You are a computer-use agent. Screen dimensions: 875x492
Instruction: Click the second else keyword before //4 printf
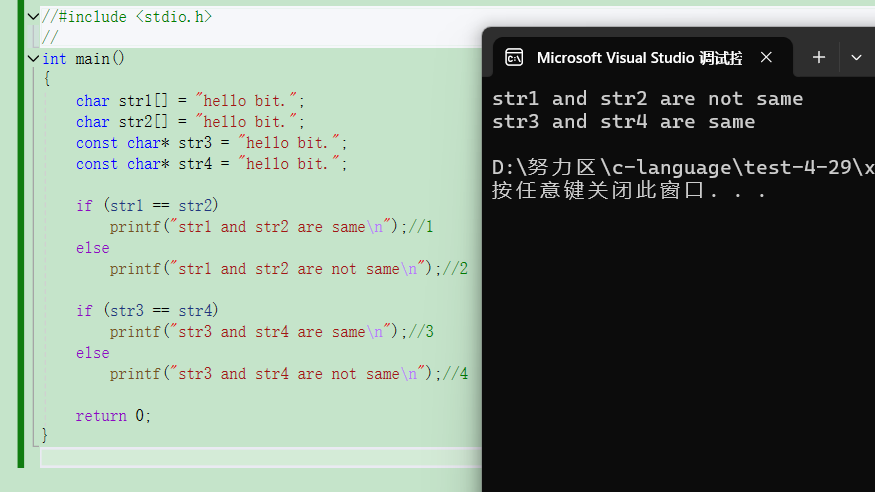coord(93,353)
